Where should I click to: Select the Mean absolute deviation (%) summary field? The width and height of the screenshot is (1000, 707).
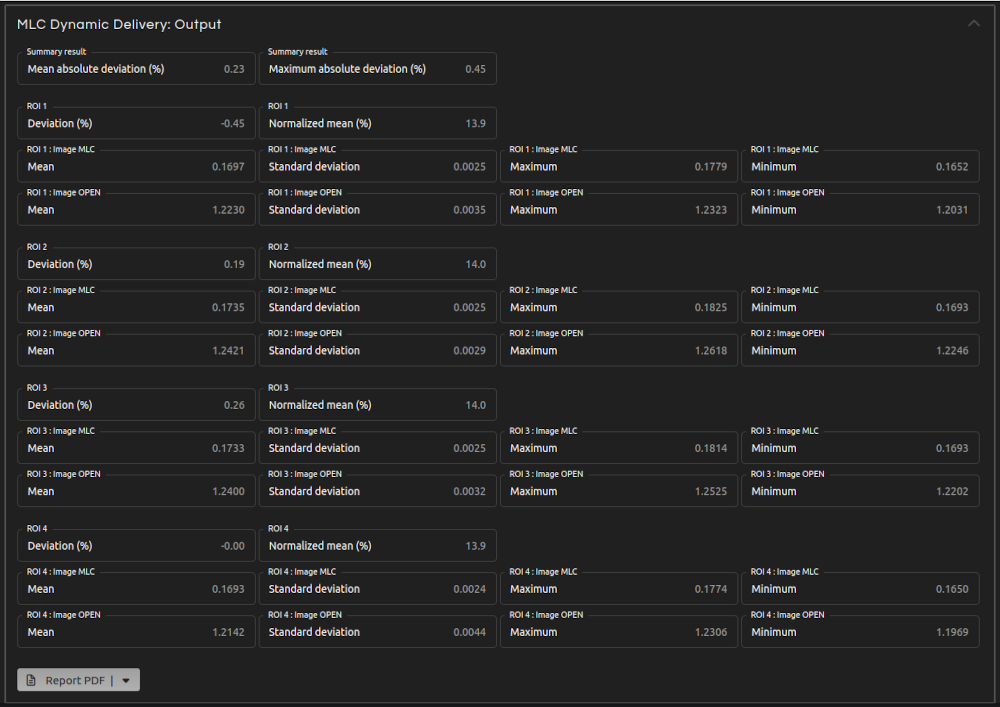[x=136, y=69]
